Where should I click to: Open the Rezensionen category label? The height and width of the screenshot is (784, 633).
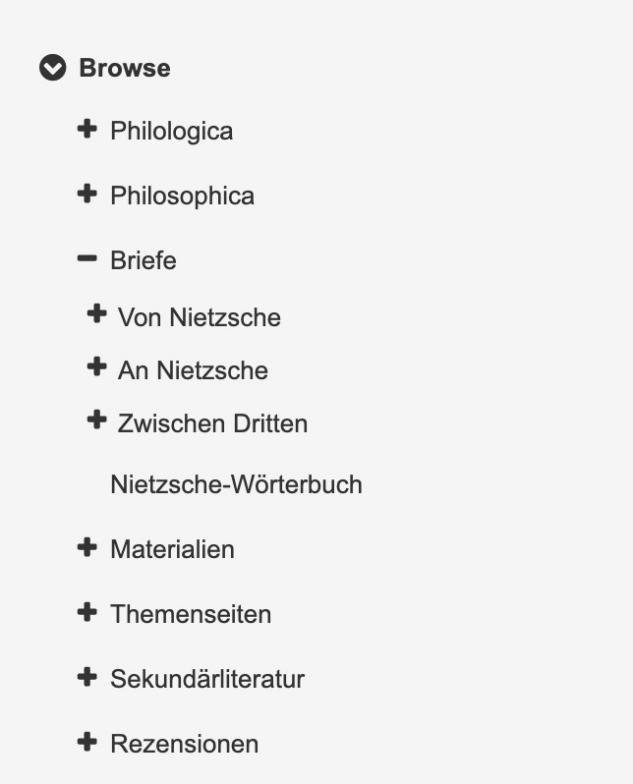tap(184, 744)
